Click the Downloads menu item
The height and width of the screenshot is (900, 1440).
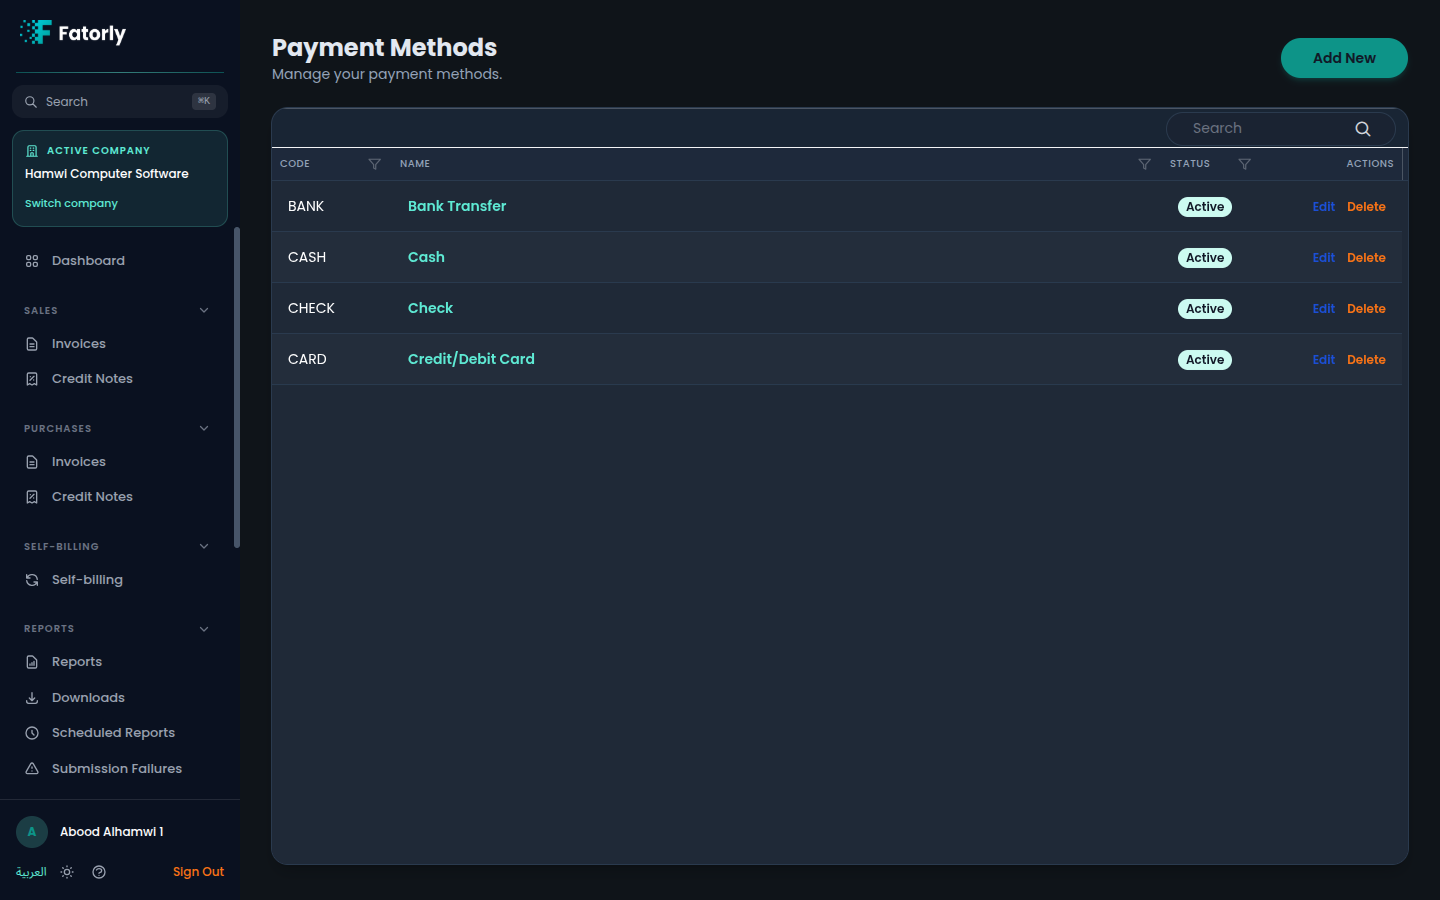[x=120, y=698]
